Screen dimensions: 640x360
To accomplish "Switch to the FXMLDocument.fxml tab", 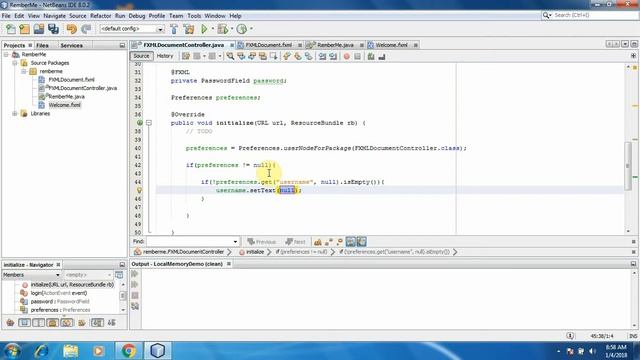I will (x=269, y=45).
